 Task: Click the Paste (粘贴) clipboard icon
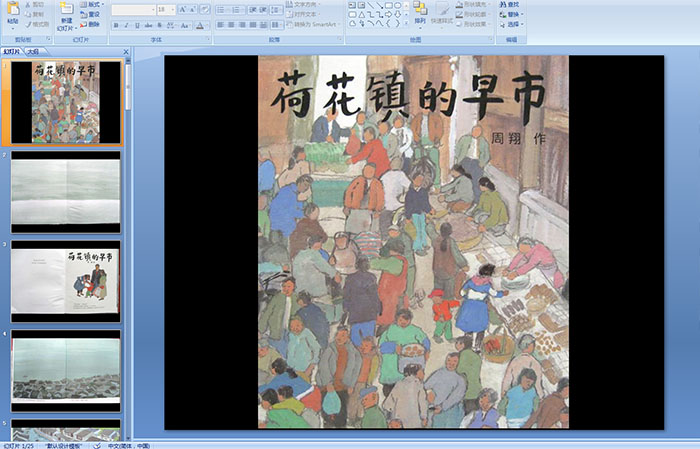coord(13,8)
